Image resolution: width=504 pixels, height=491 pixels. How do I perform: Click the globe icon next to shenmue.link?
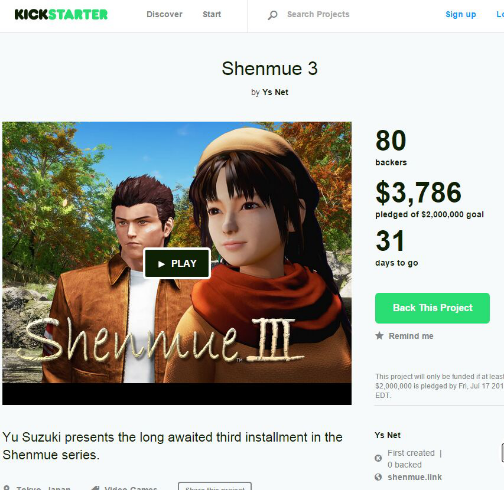coord(378,477)
